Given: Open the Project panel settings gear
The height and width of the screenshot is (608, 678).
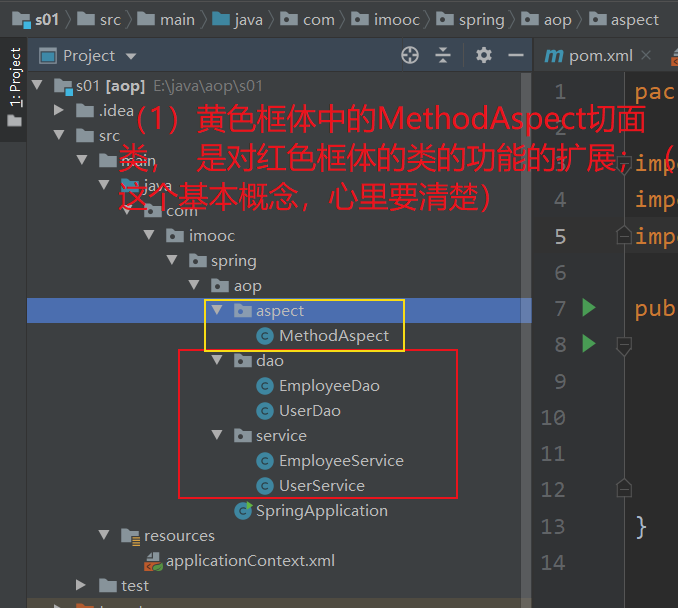Looking at the screenshot, I should [x=483, y=55].
